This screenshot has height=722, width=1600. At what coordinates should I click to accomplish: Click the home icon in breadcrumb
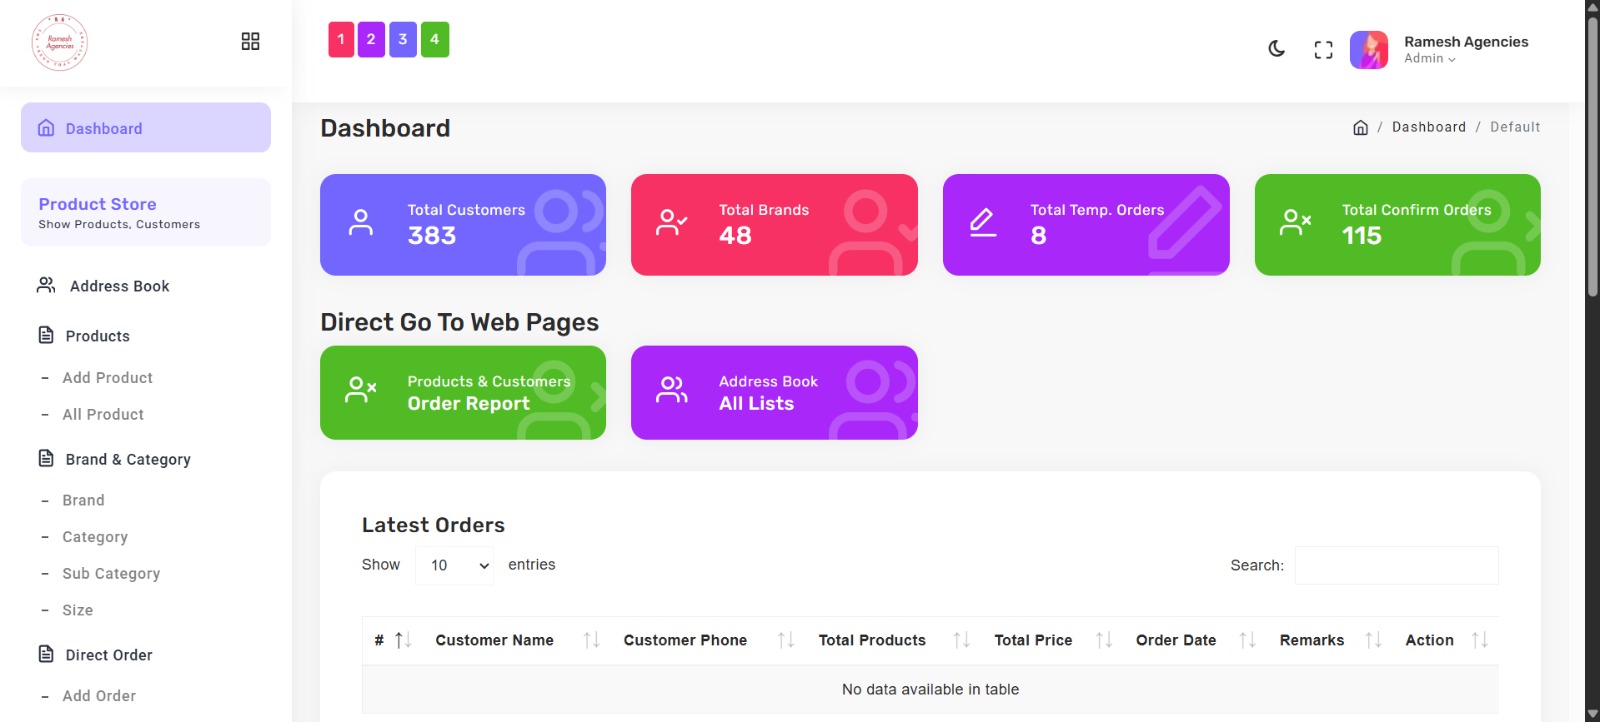click(x=1360, y=128)
